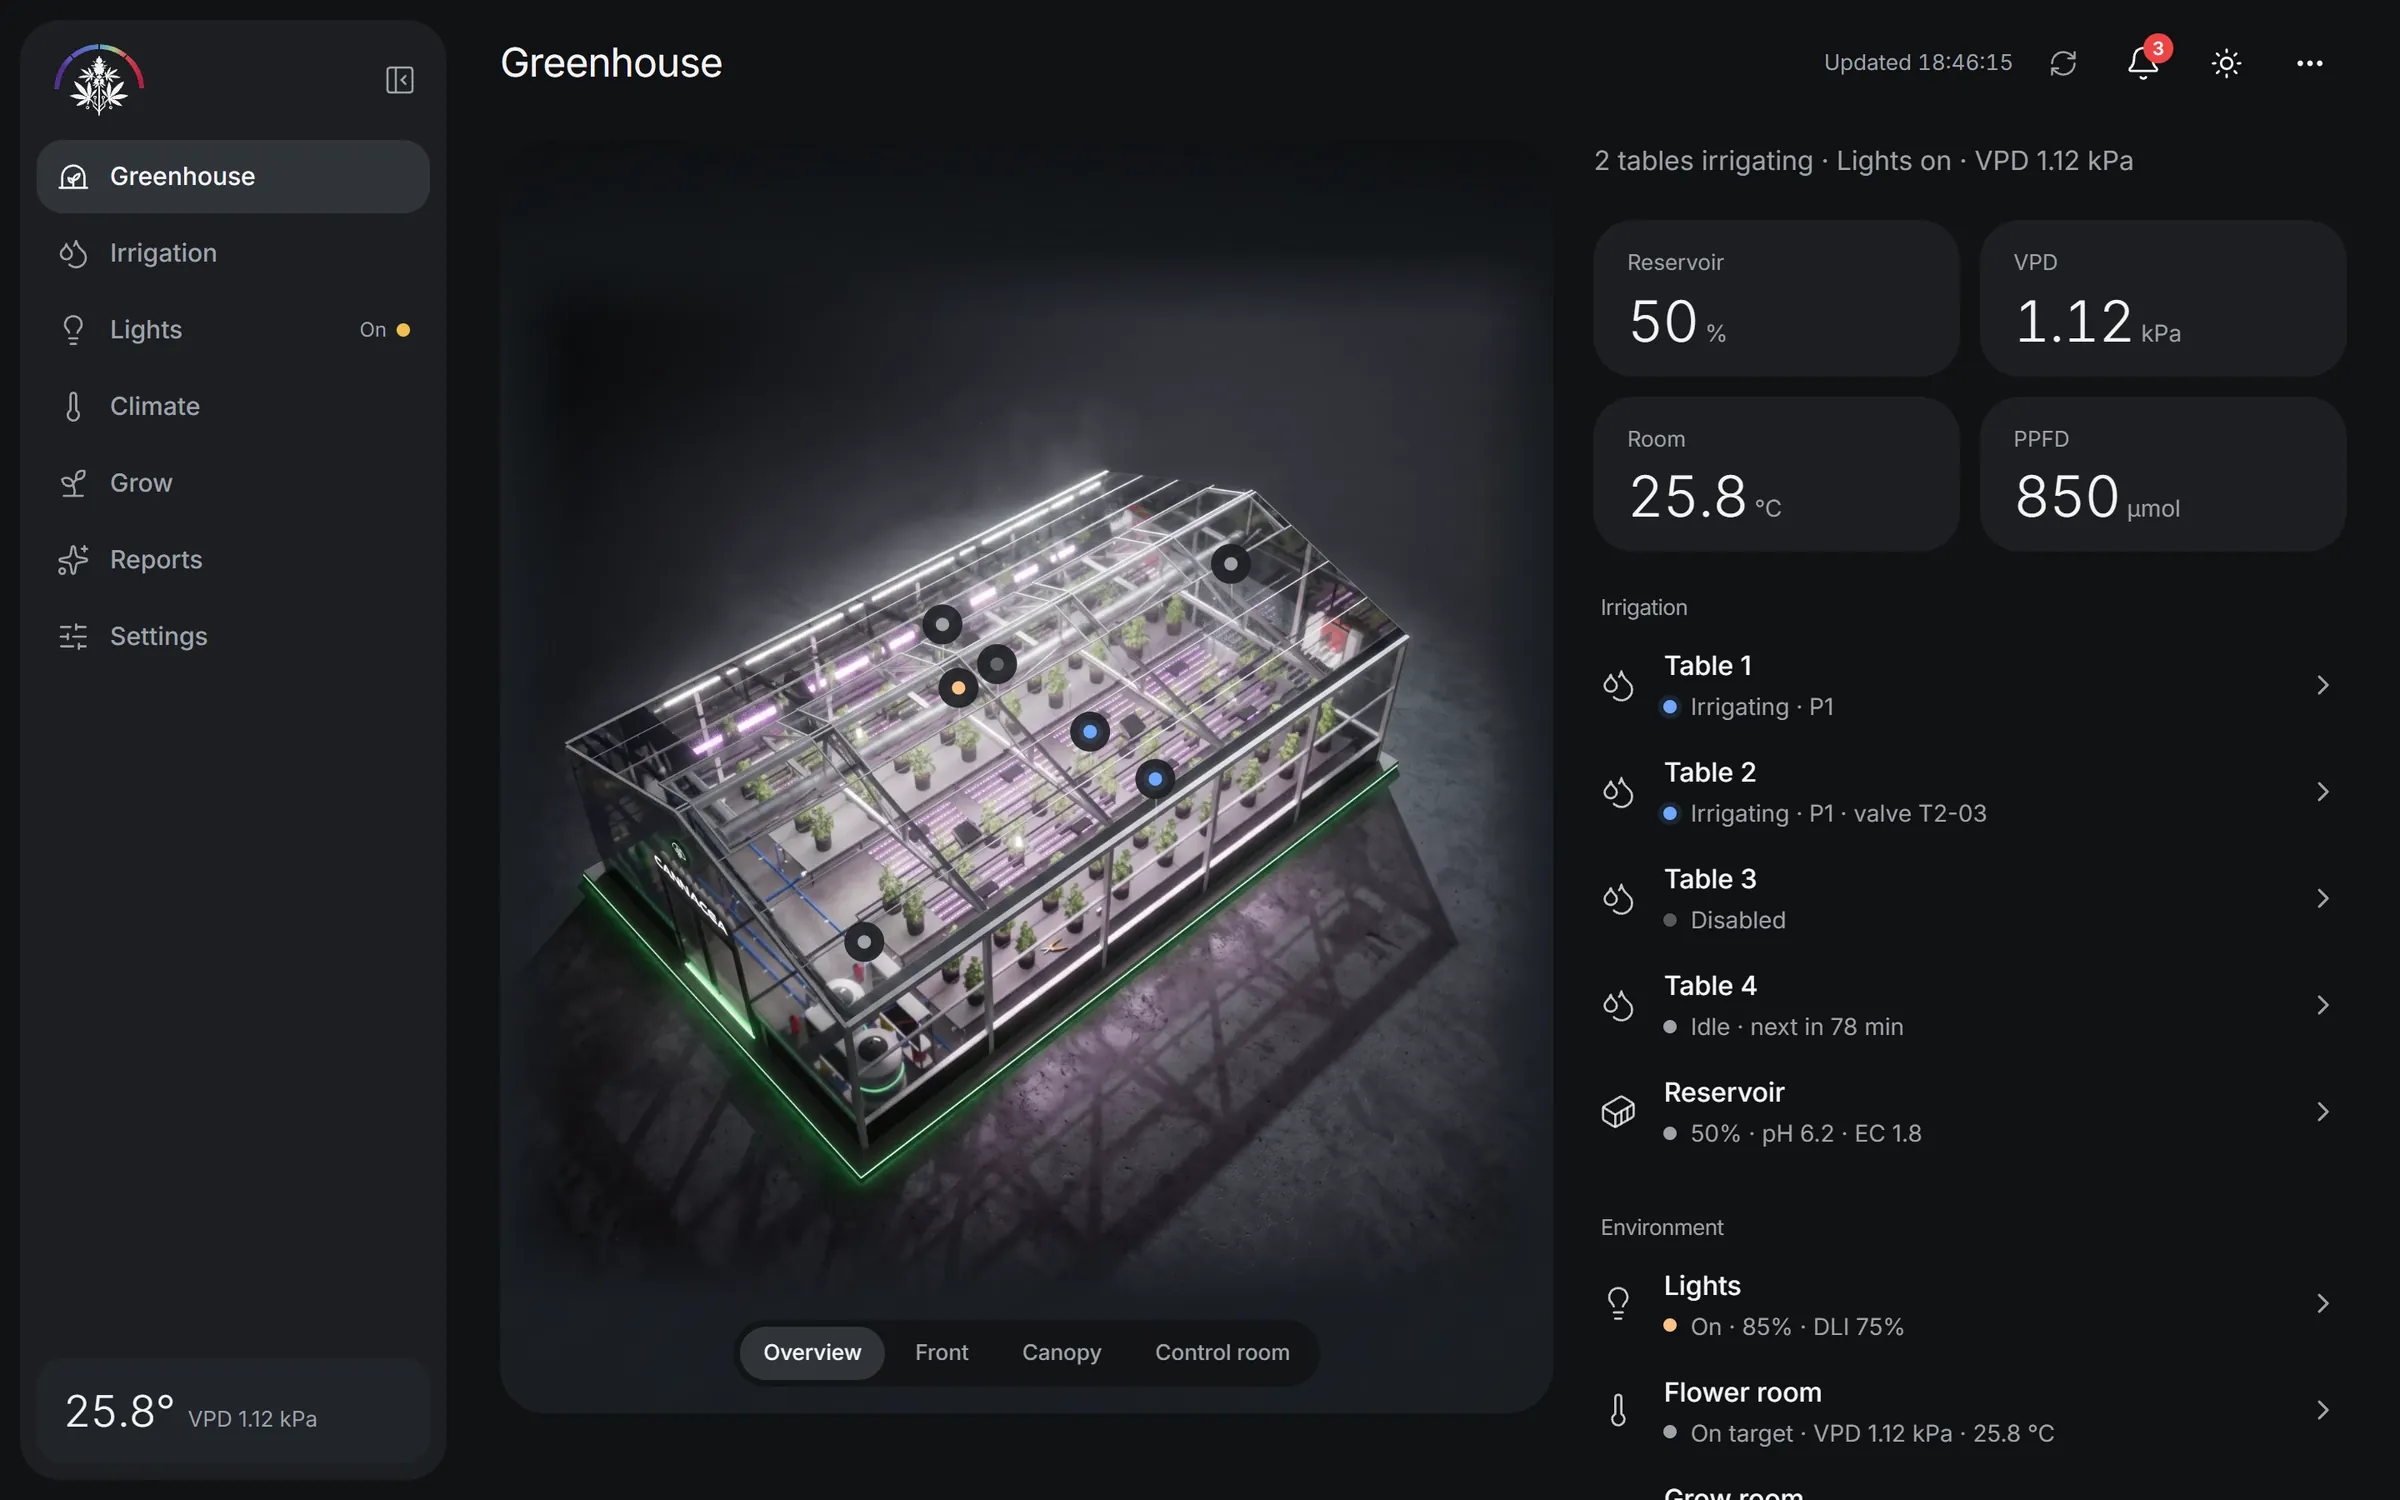Image resolution: width=2400 pixels, height=1500 pixels.
Task: Refresh the greenhouse data
Action: click(2063, 63)
